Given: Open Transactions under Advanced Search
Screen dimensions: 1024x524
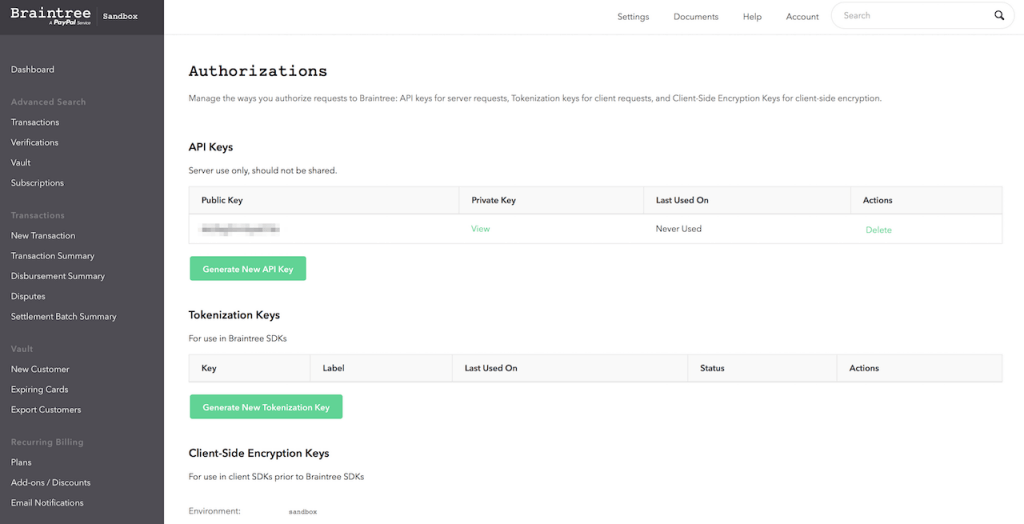Looking at the screenshot, I should (x=35, y=122).
